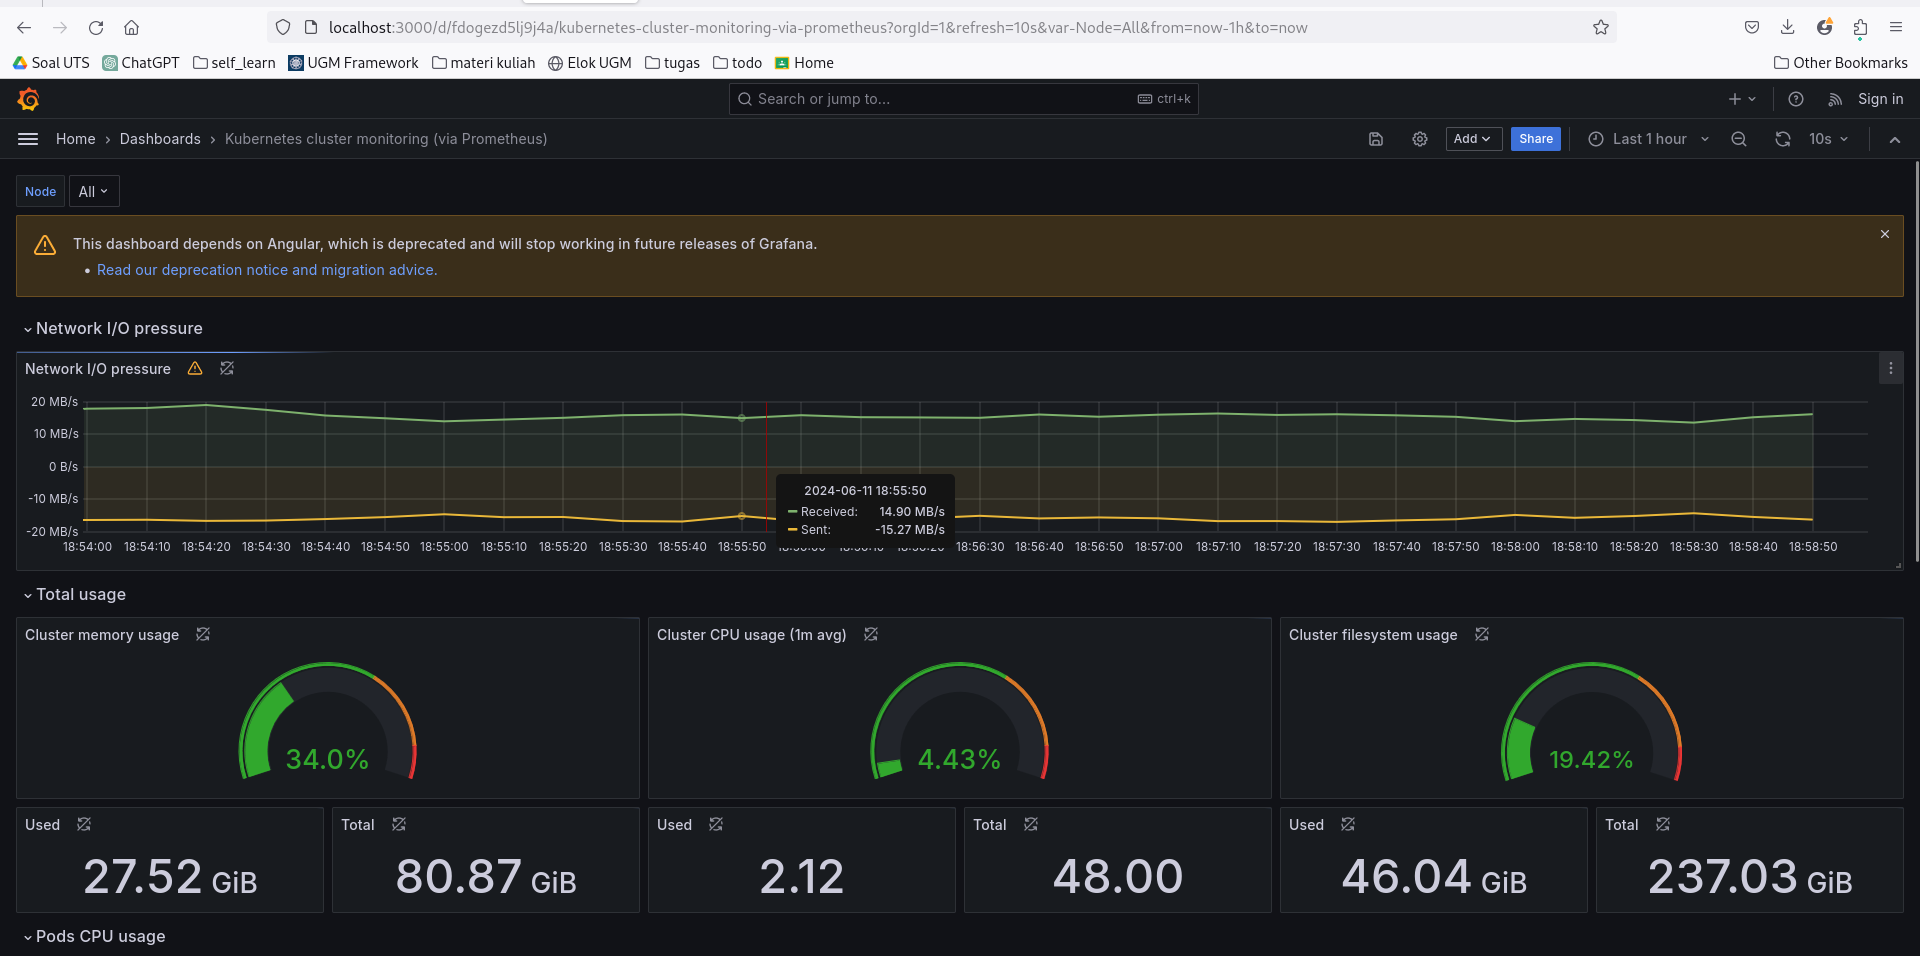Collapse the Network I/O pressure row
Viewport: 1920px width, 956px height.
(113, 328)
